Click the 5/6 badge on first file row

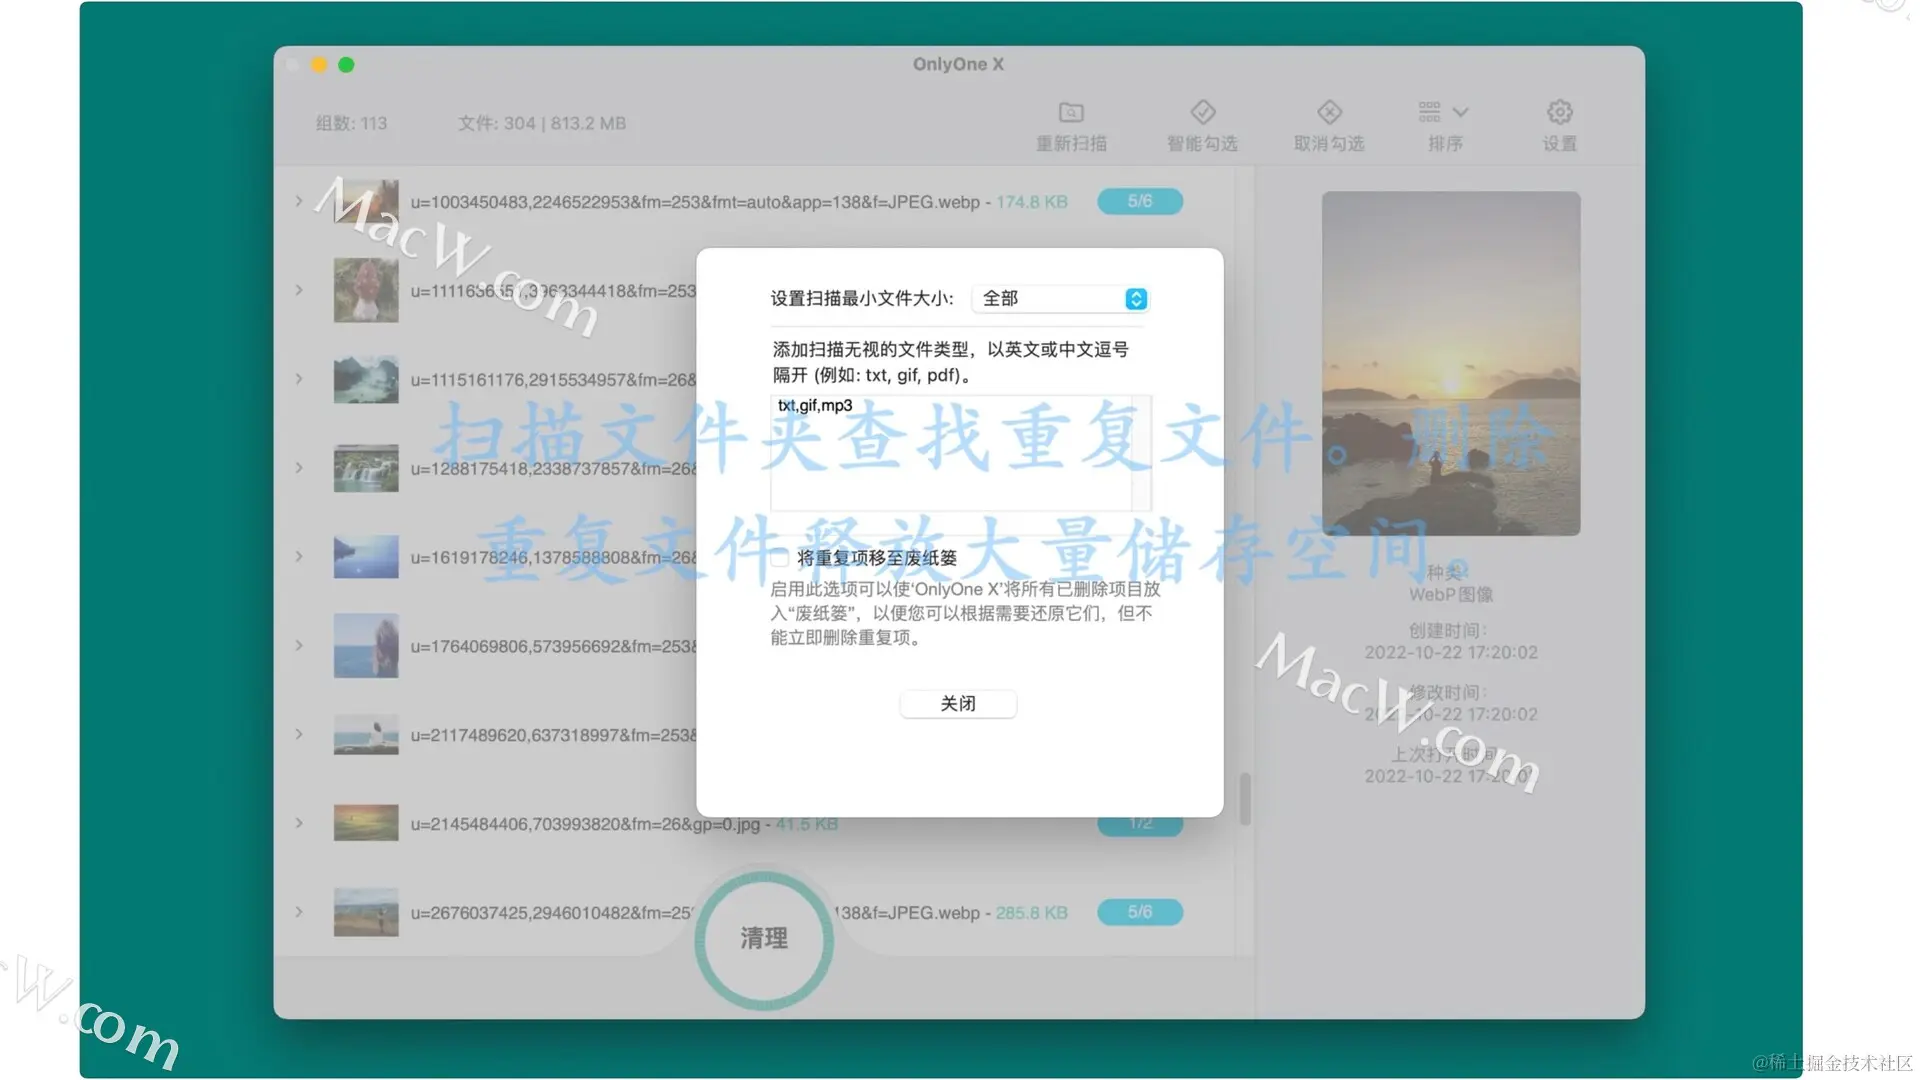tap(1140, 201)
